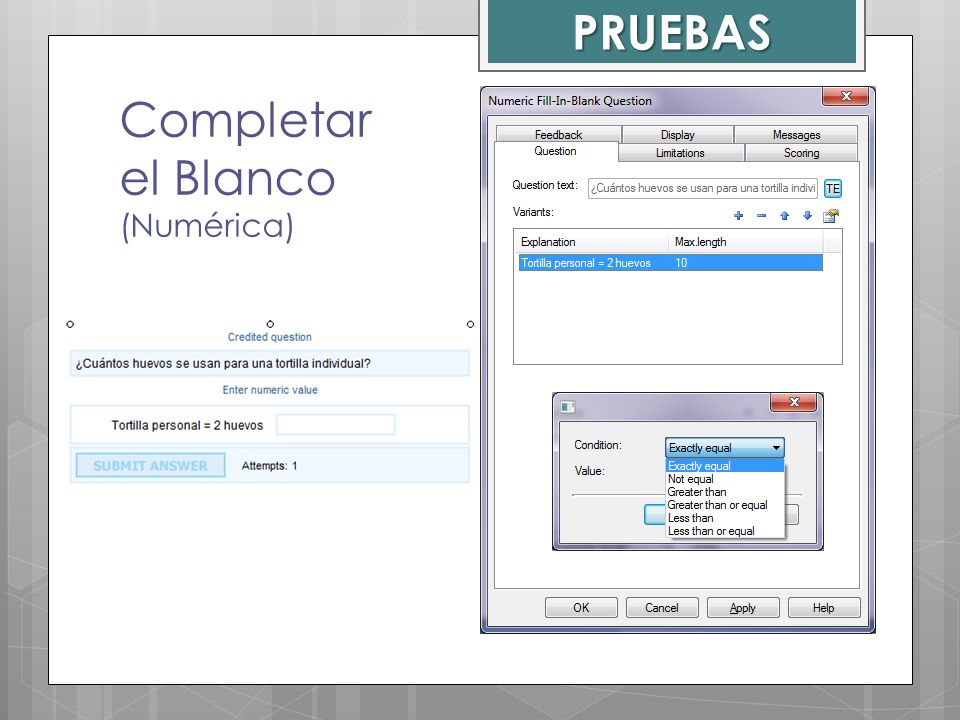Choose 'Greater than' condition option
The image size is (960, 720).
(x=725, y=492)
